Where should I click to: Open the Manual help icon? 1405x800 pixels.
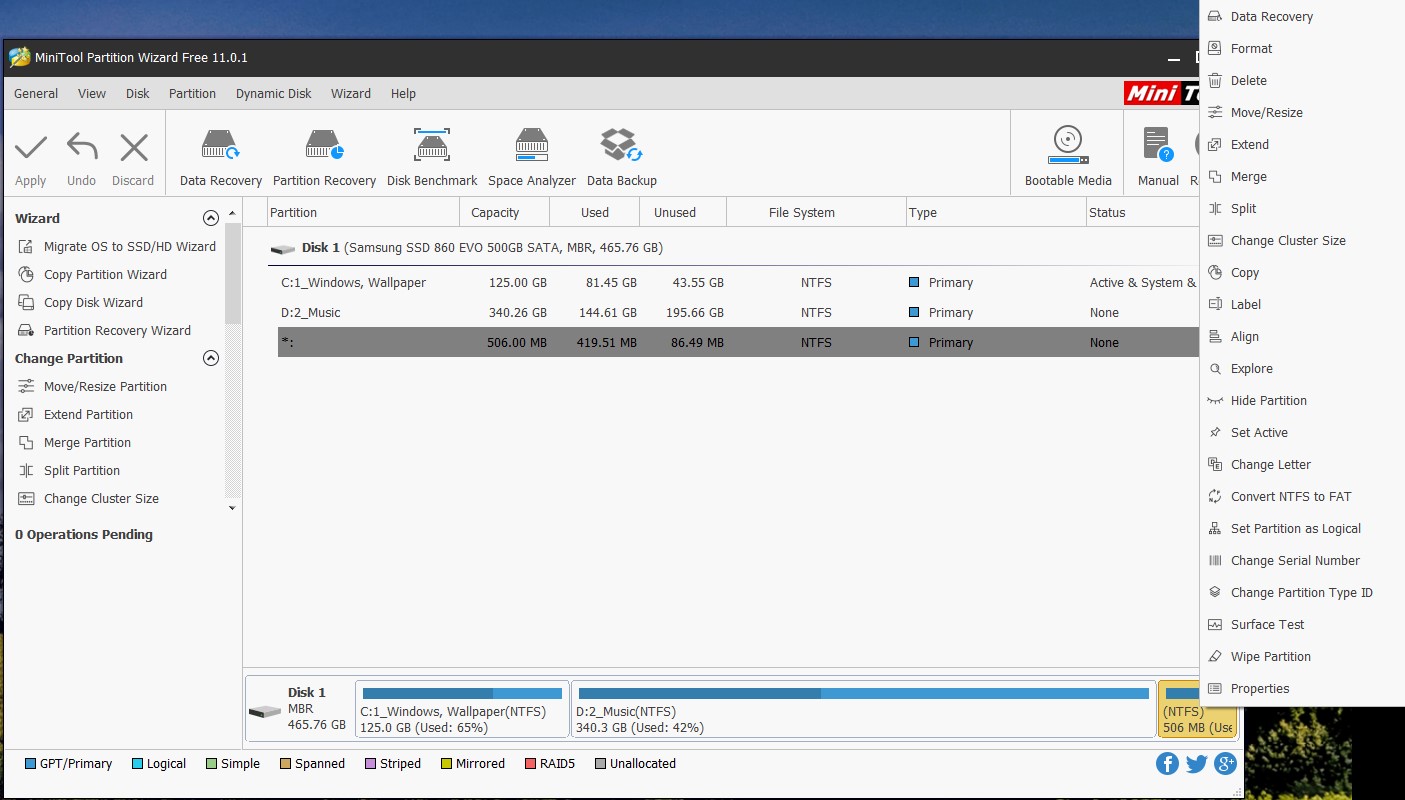(1158, 145)
